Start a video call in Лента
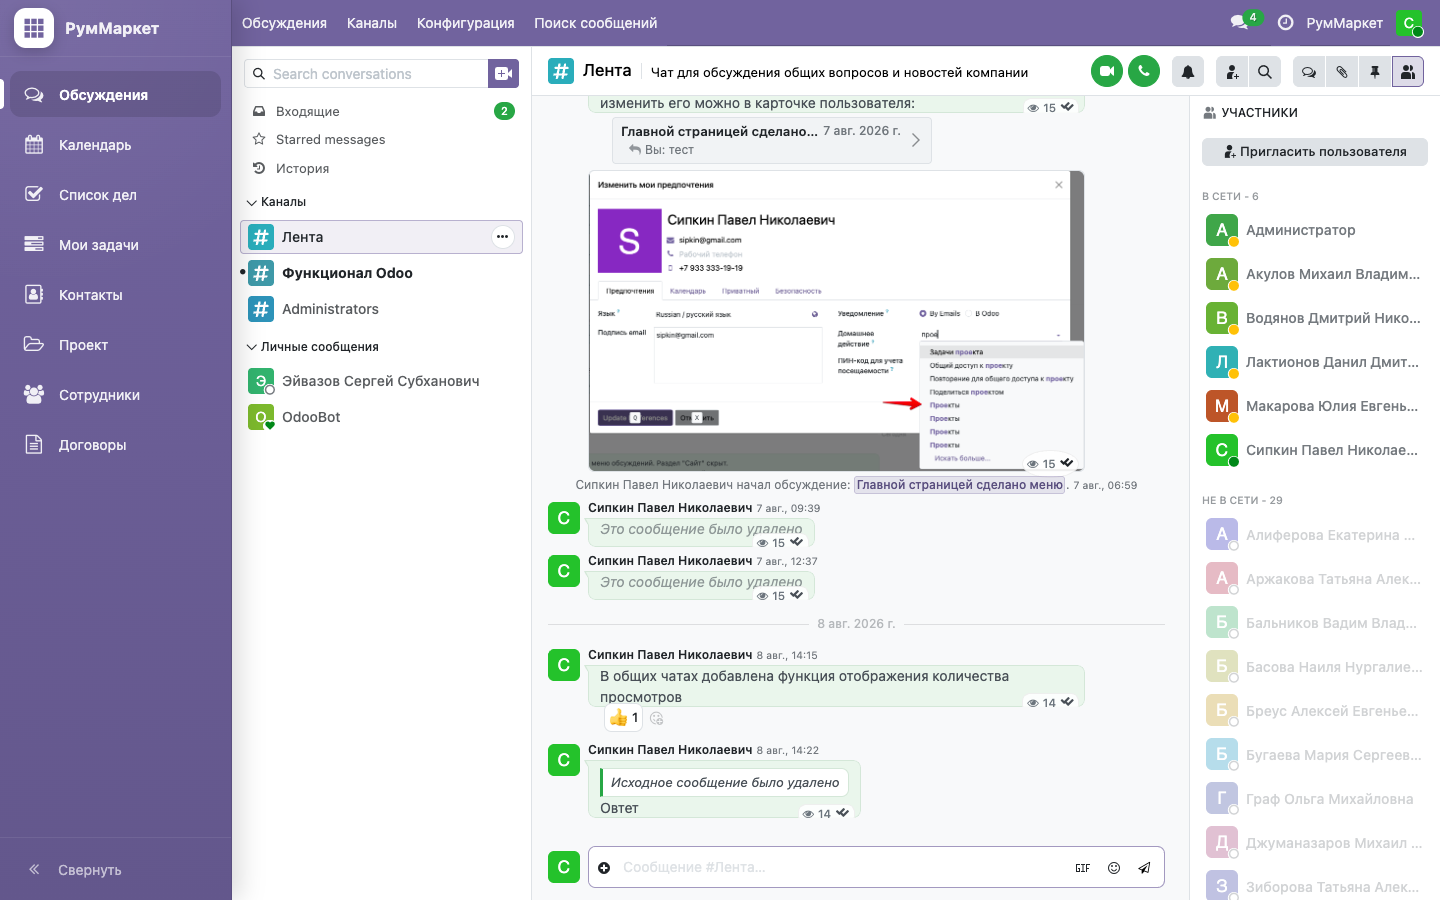1440x900 pixels. [1107, 72]
